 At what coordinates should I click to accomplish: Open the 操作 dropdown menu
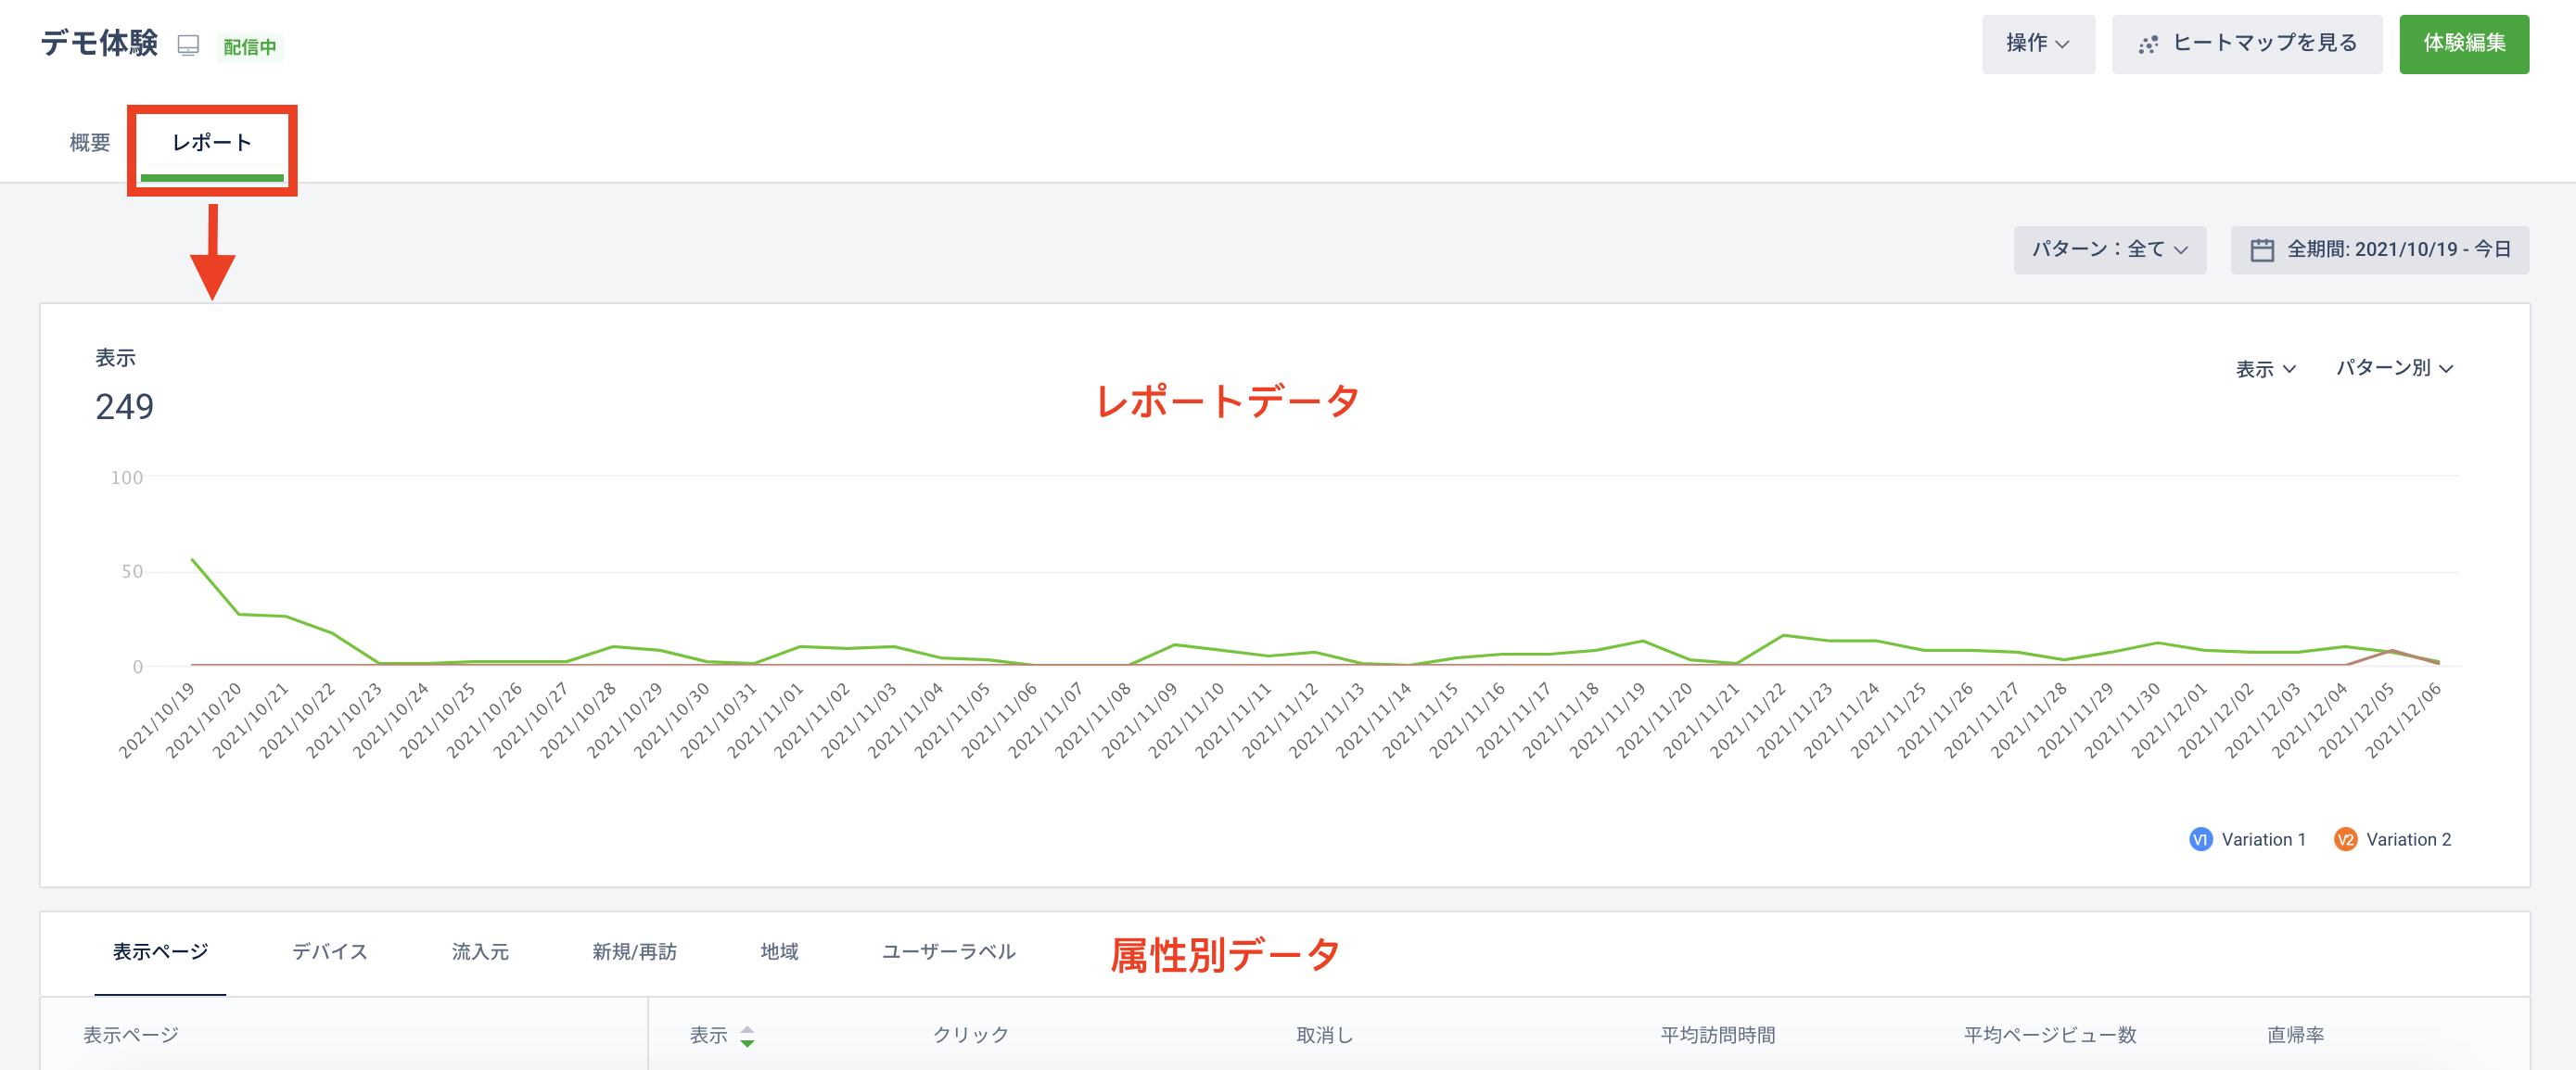[2038, 44]
